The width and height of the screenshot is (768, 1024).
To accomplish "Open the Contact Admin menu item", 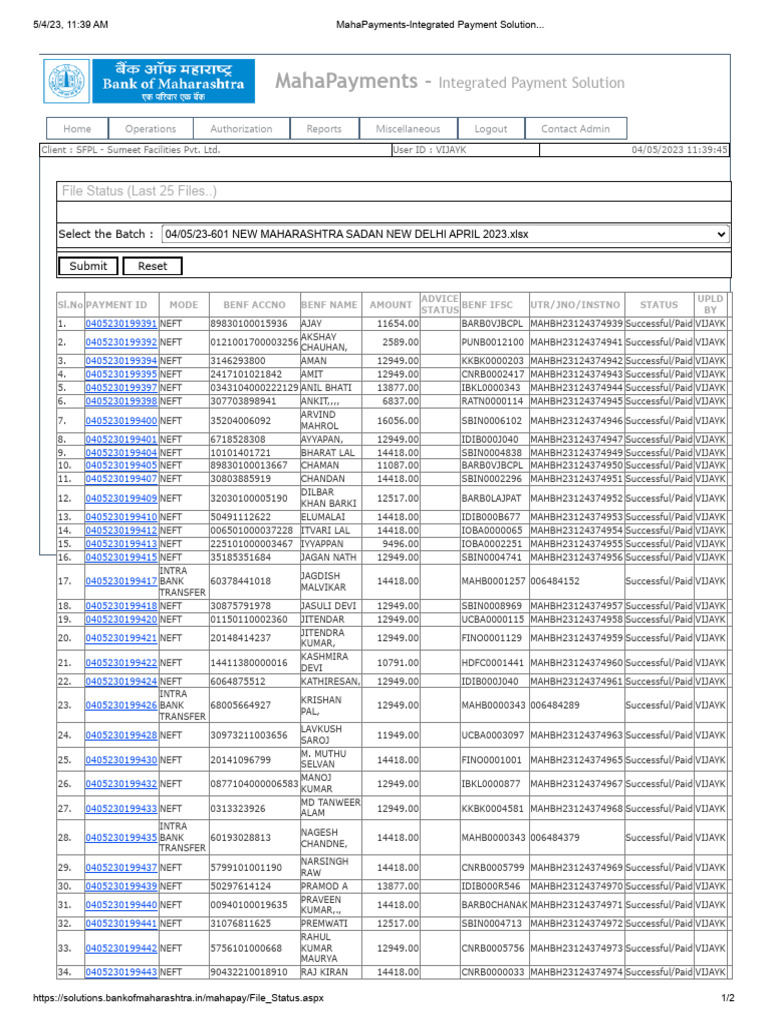I will (575, 129).
